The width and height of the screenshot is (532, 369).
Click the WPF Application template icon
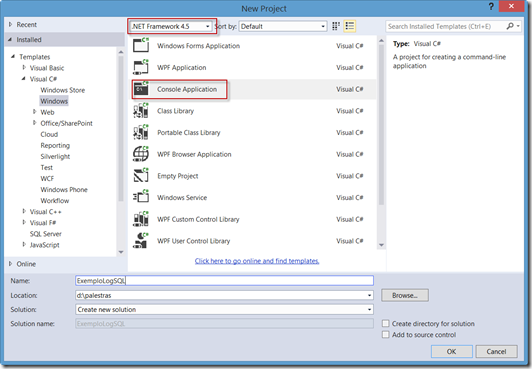[141, 67]
